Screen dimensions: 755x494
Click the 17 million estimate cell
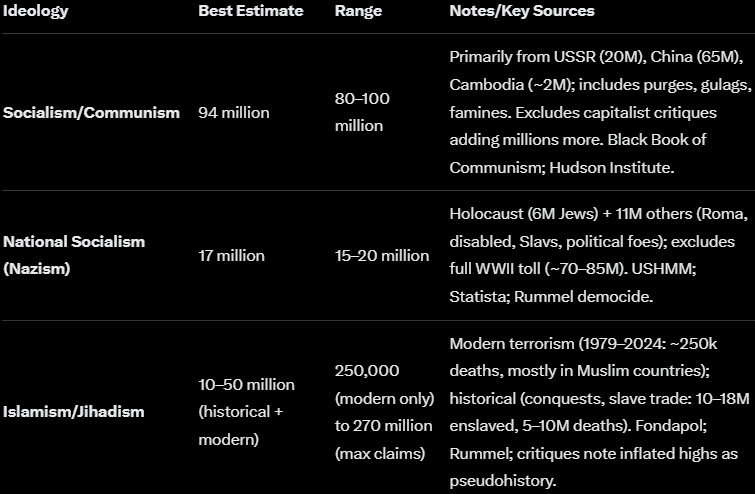232,255
